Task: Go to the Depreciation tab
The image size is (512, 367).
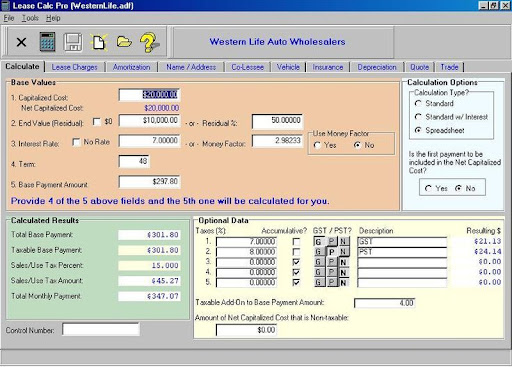Action: (377, 67)
